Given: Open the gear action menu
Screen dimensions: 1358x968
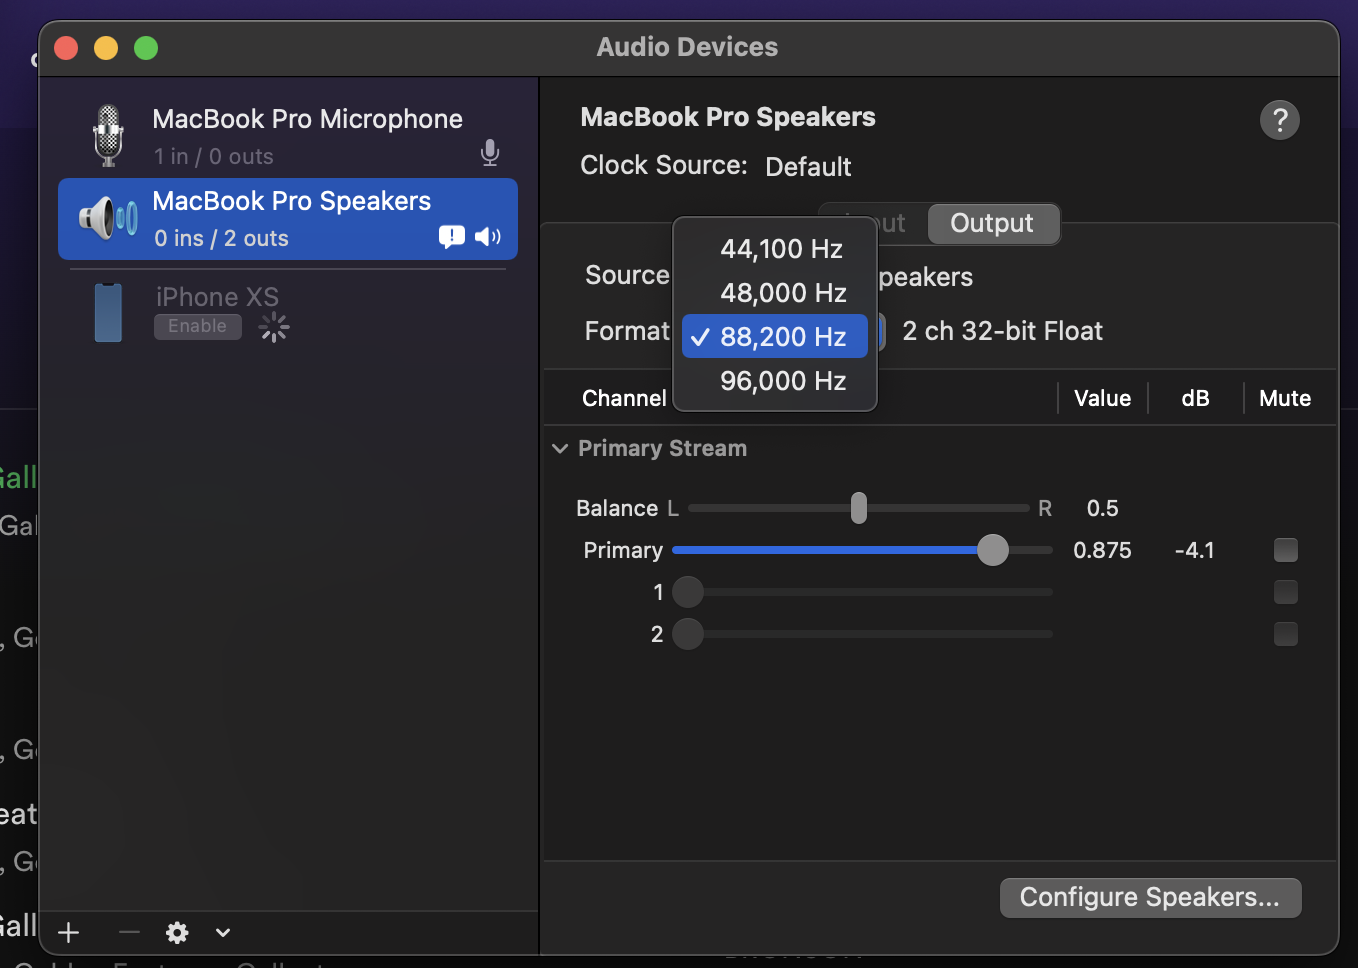Looking at the screenshot, I should coord(178,933).
